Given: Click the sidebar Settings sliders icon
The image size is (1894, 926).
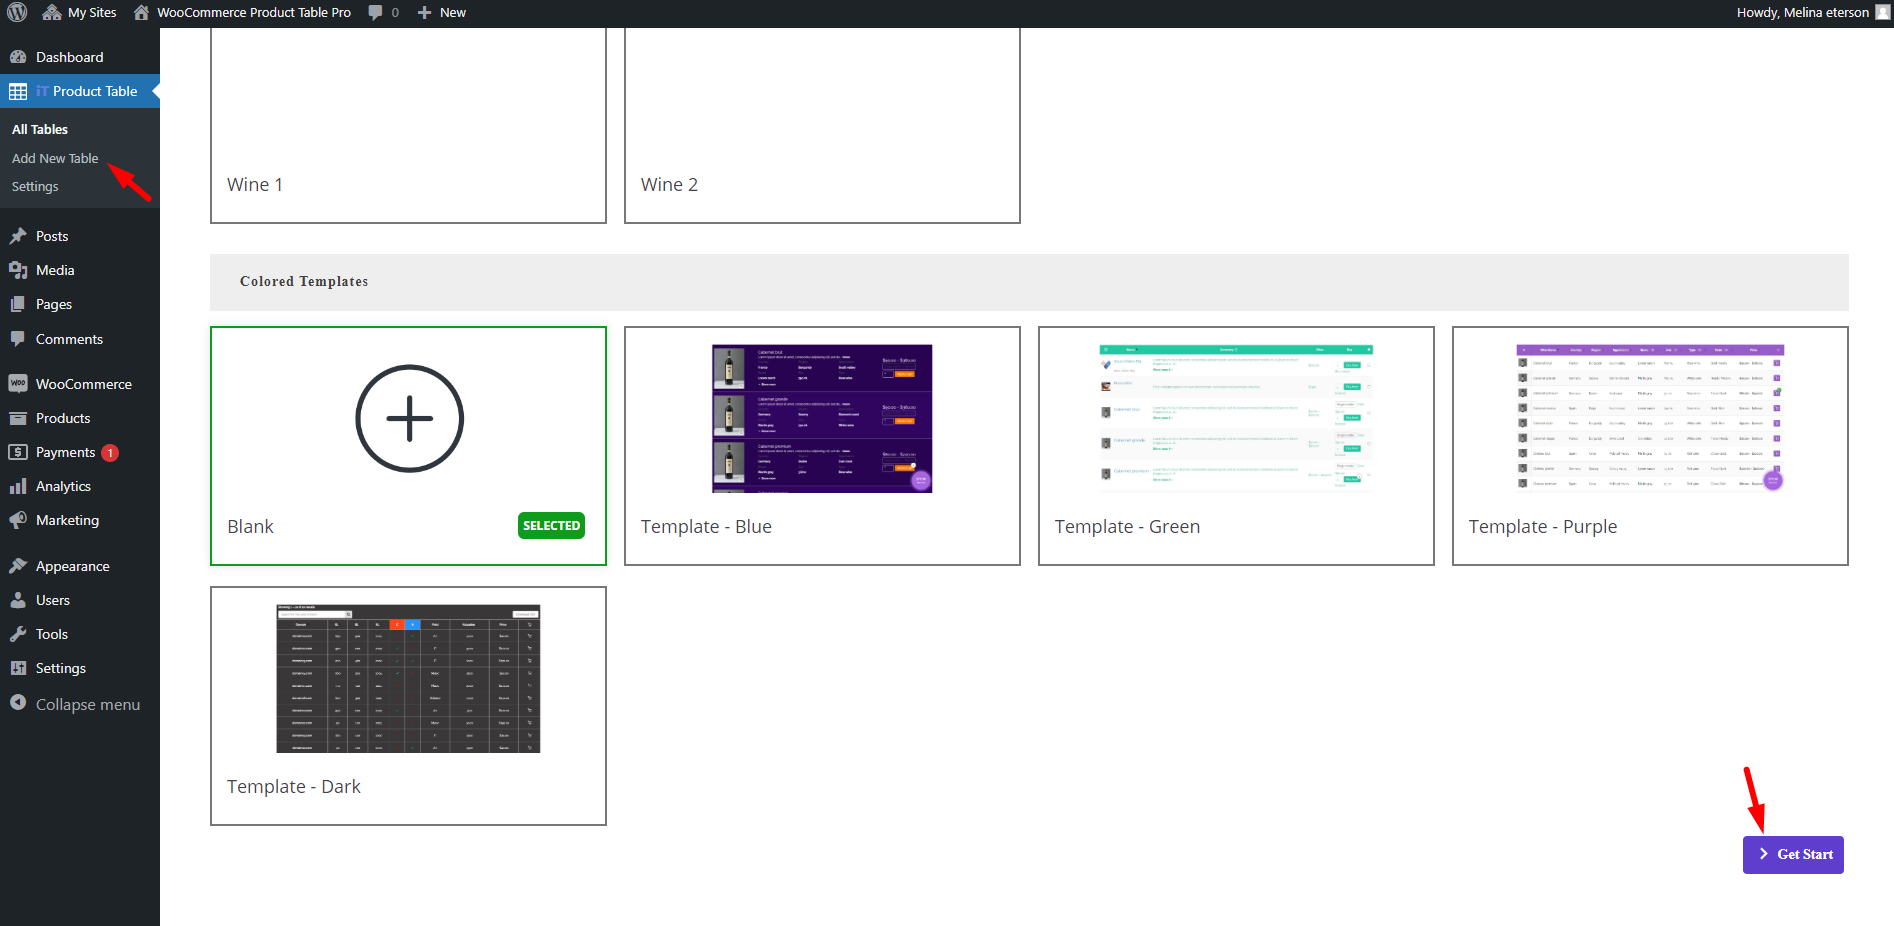Looking at the screenshot, I should pos(18,668).
